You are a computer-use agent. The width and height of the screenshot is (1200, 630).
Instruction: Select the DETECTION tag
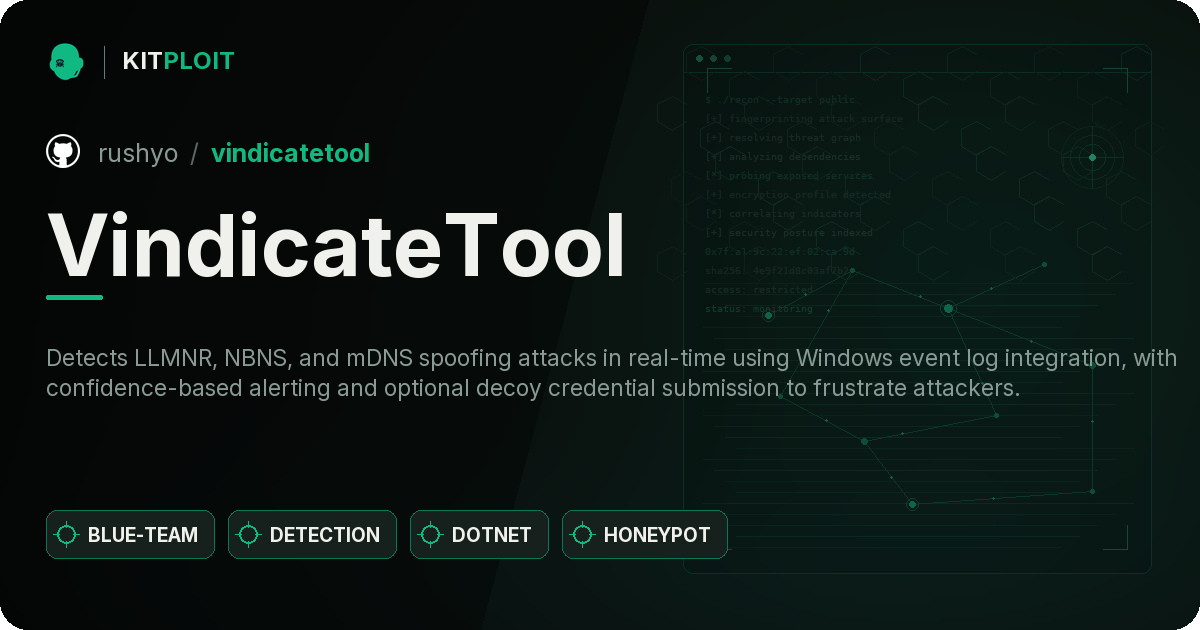(312, 535)
